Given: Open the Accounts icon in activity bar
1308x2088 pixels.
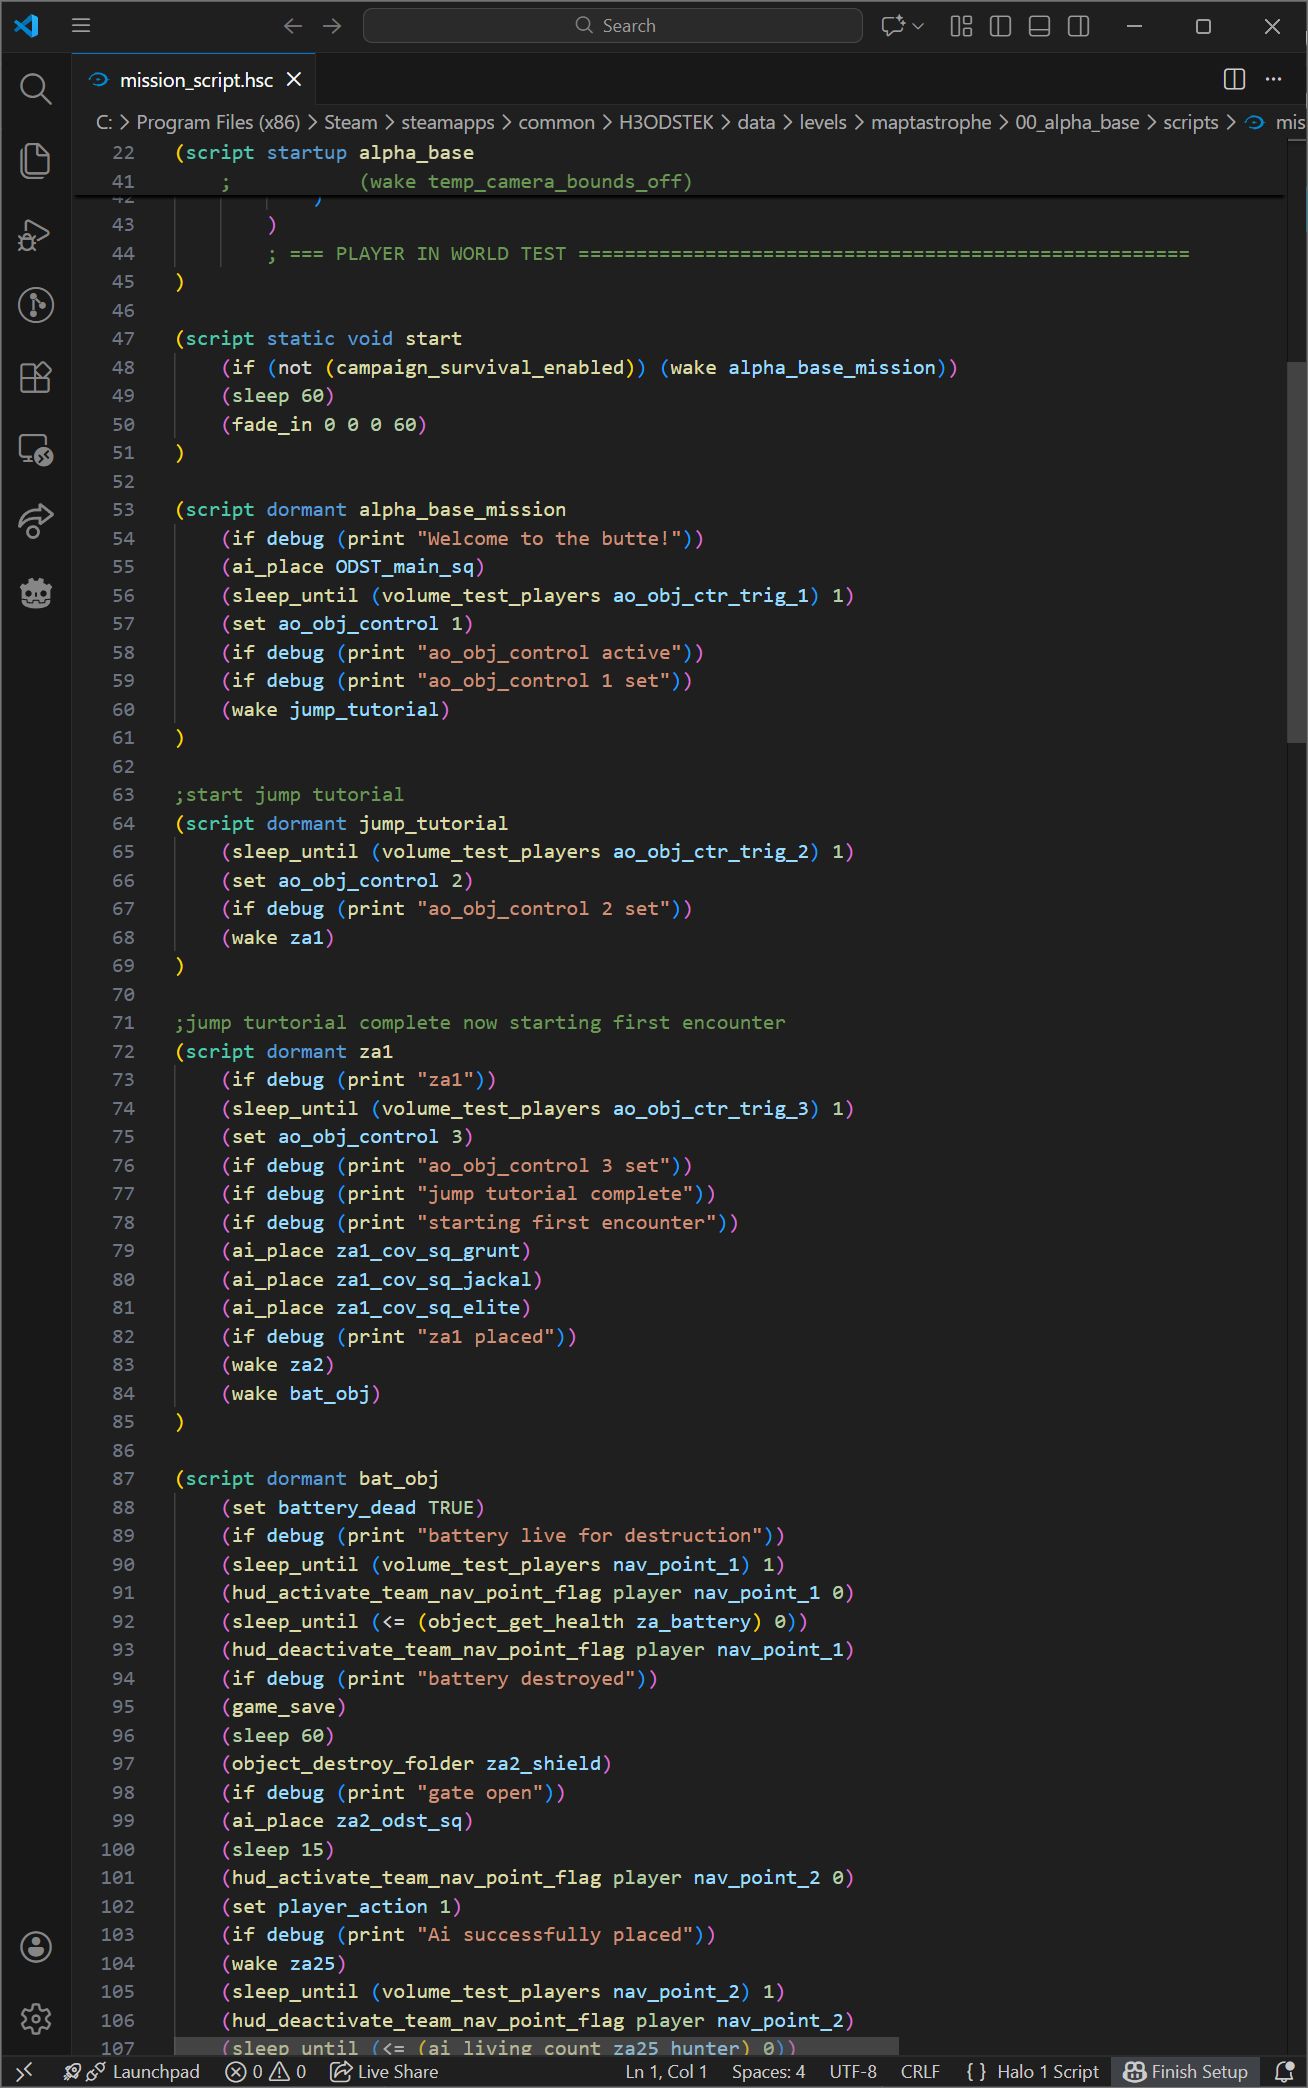Looking at the screenshot, I should pos(36,1946).
